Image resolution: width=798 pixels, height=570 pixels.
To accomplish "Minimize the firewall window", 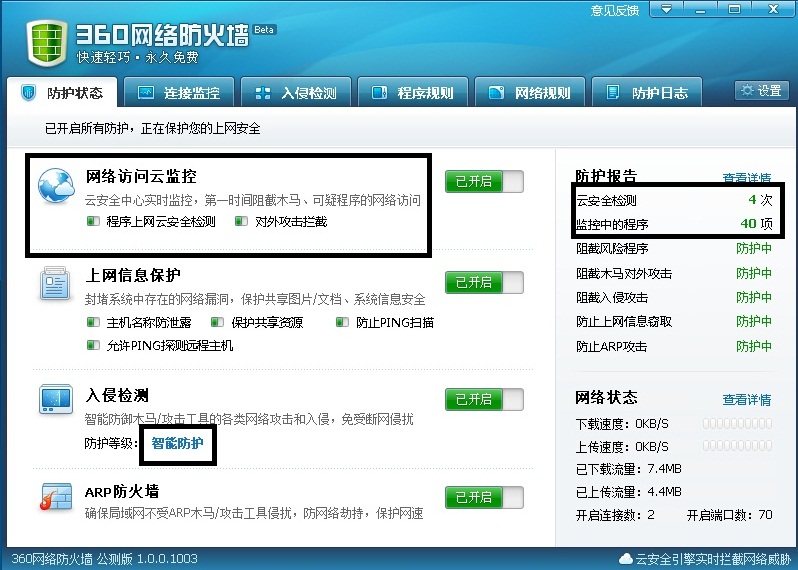I will [700, 9].
